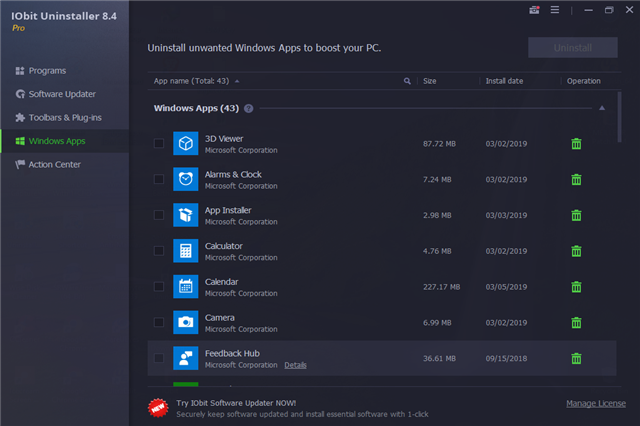Collapse the Windows Apps group arrow

tap(602, 108)
